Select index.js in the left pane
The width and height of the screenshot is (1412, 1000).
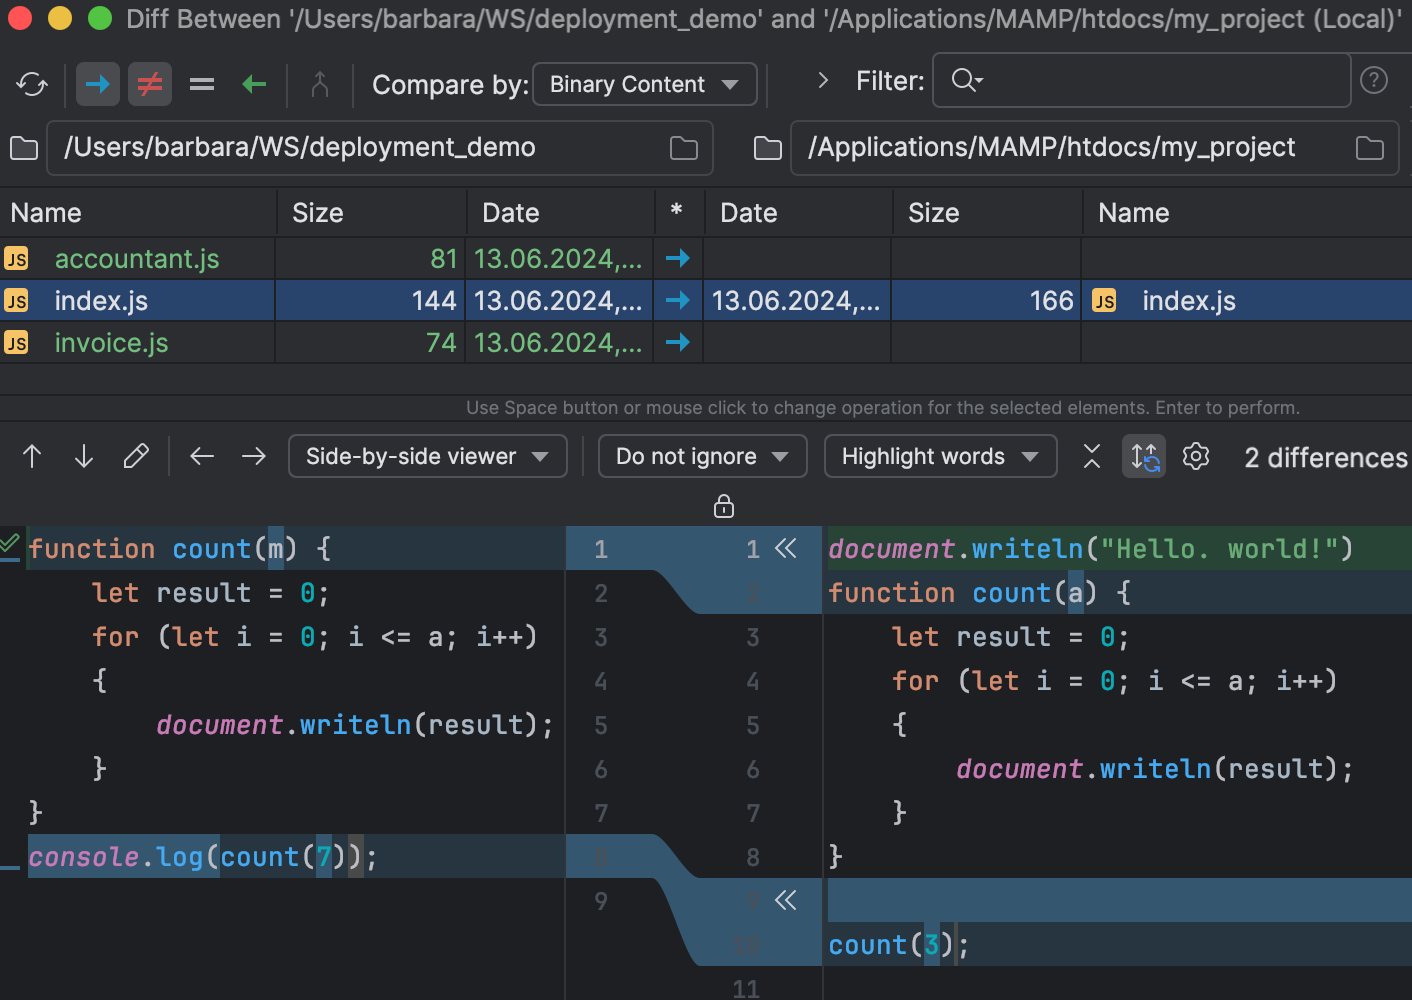[x=101, y=301]
